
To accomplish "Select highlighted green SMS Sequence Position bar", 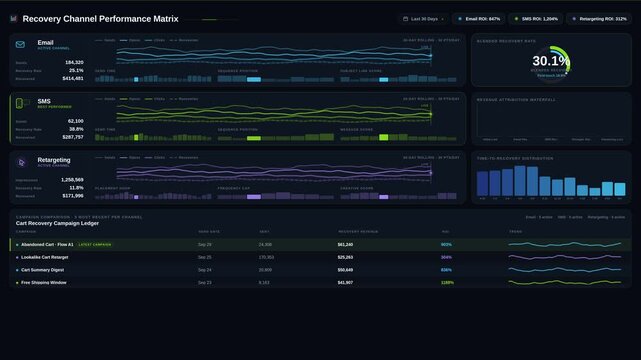I will click(x=254, y=138).
